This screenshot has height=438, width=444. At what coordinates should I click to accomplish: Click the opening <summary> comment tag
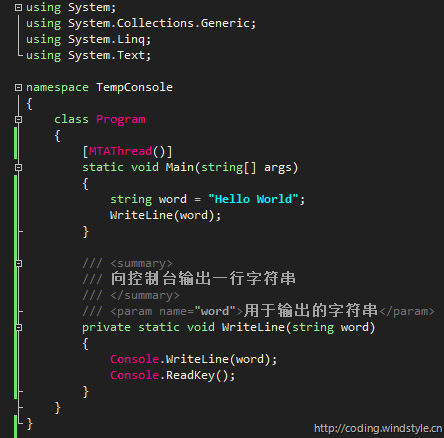142,263
